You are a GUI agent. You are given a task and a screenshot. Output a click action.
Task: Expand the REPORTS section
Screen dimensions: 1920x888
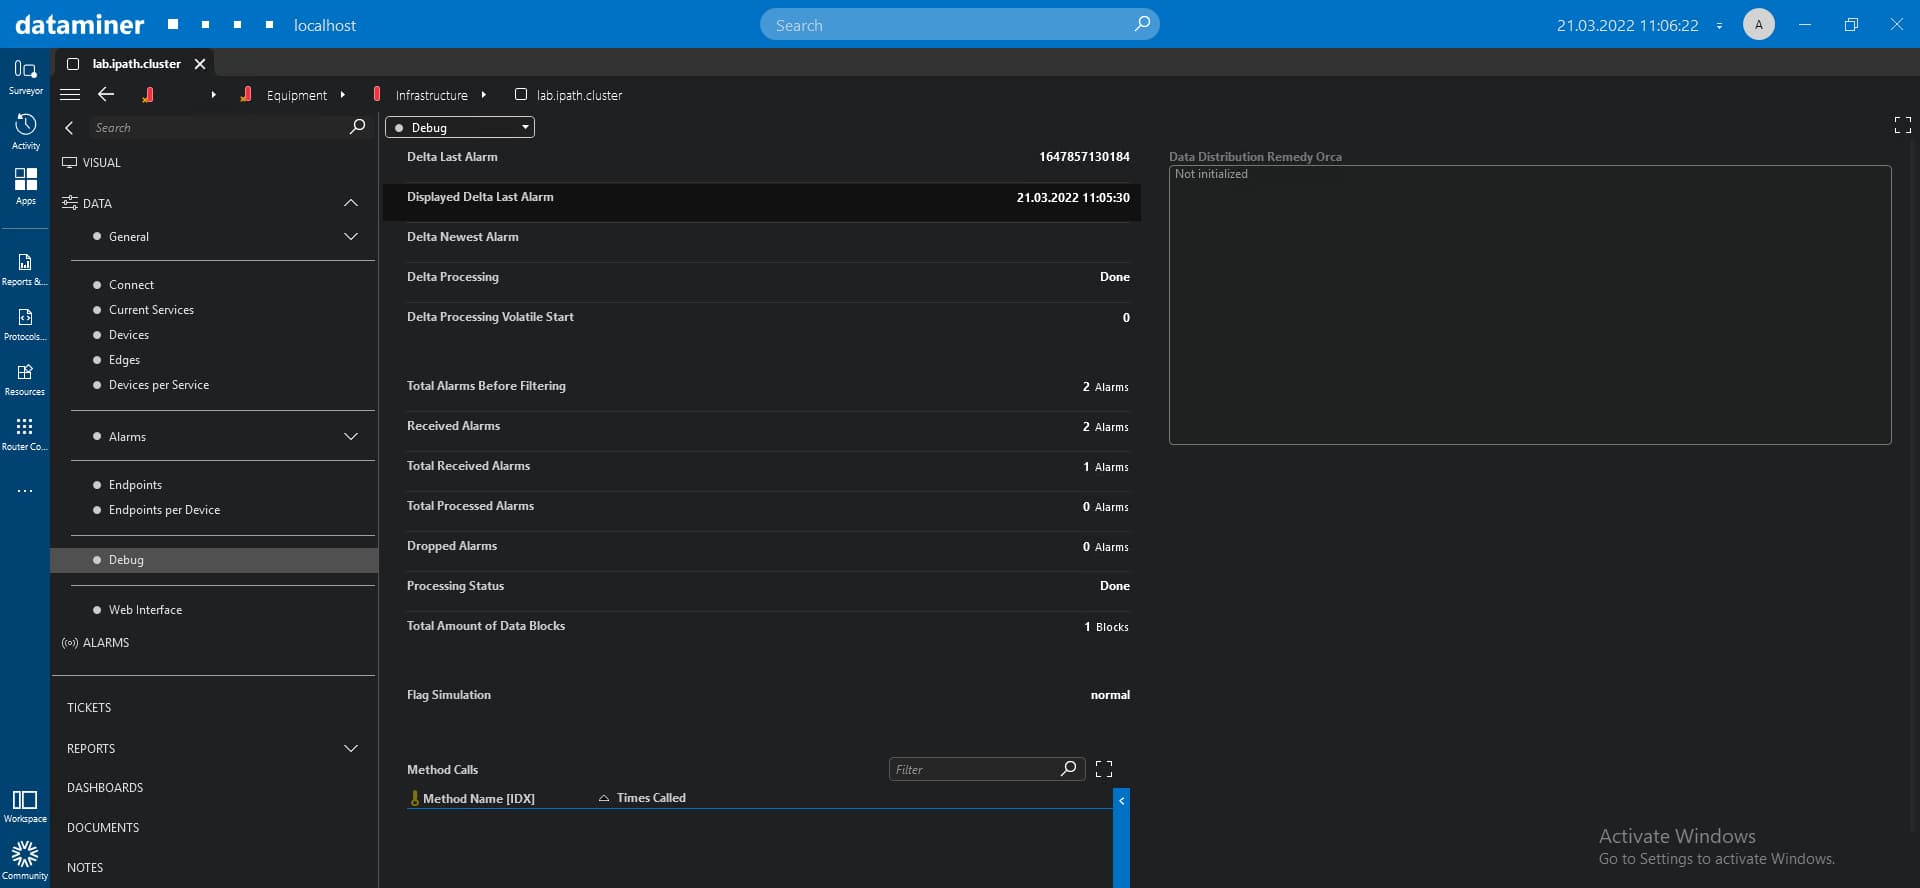(x=351, y=749)
